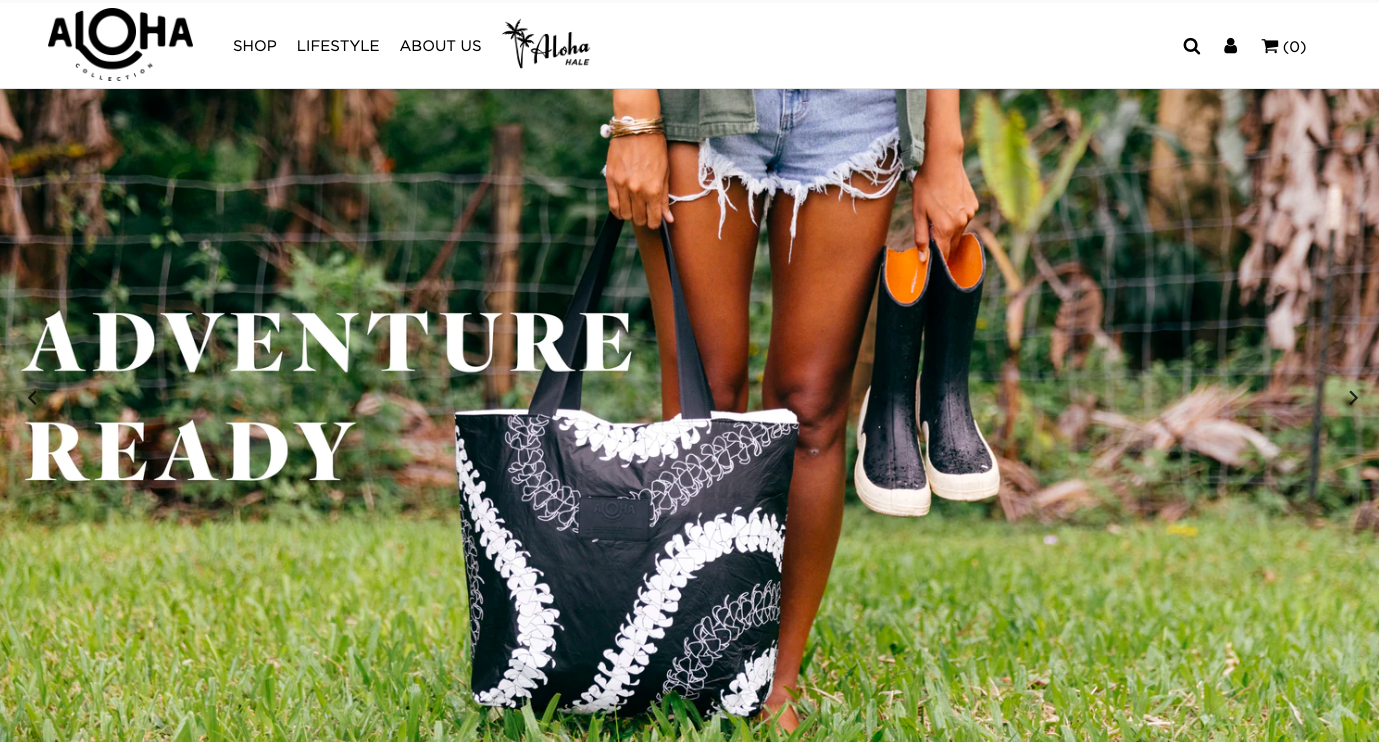
Task: Expand the SHOP navigation menu
Action: 255,46
